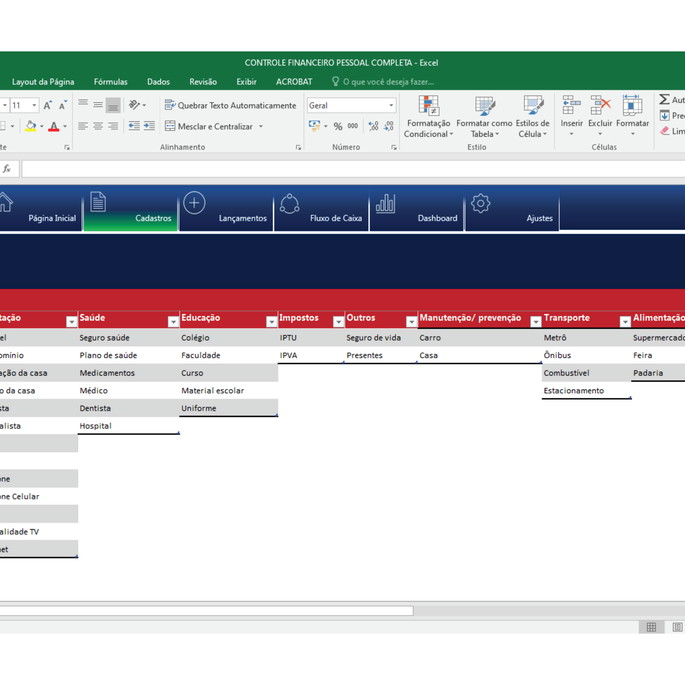
Task: Apply the yellow fill color
Action: click(x=31, y=126)
